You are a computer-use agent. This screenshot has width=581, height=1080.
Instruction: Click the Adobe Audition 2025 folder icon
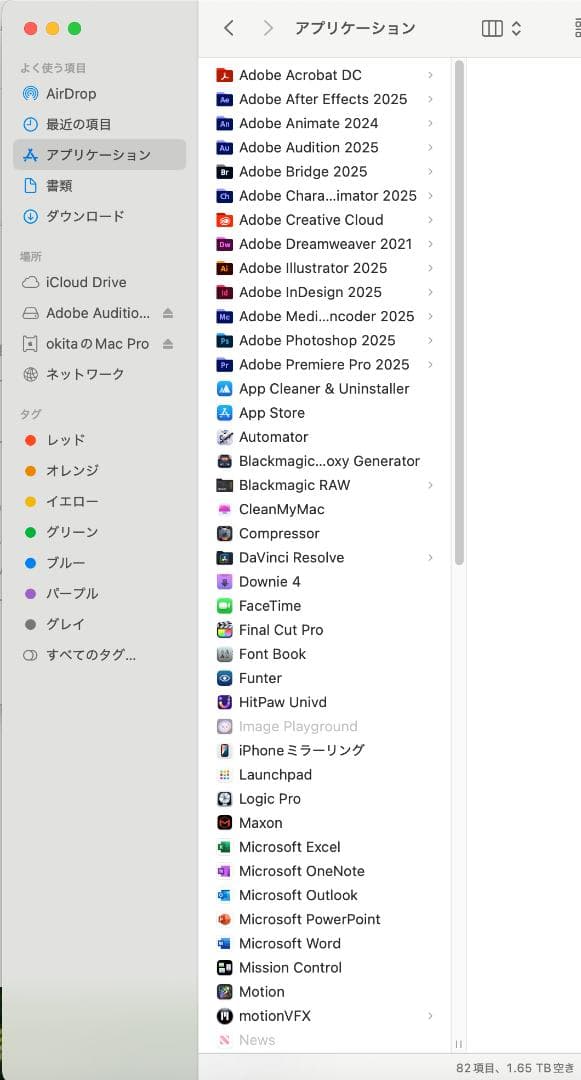[x=224, y=147]
